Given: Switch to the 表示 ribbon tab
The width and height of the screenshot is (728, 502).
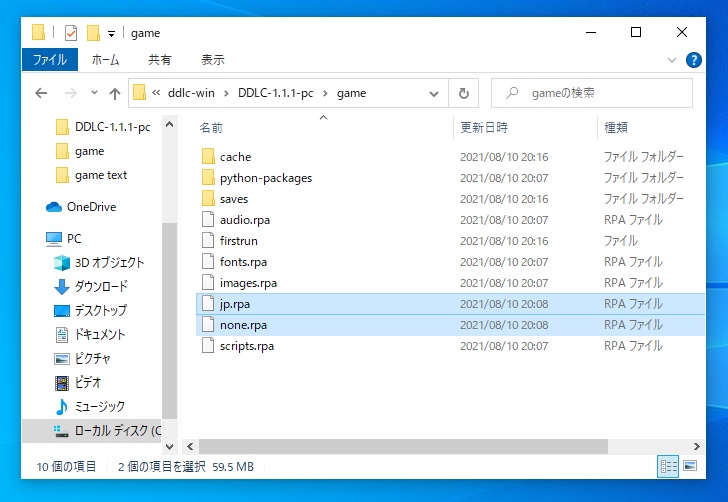Looking at the screenshot, I should point(213,59).
